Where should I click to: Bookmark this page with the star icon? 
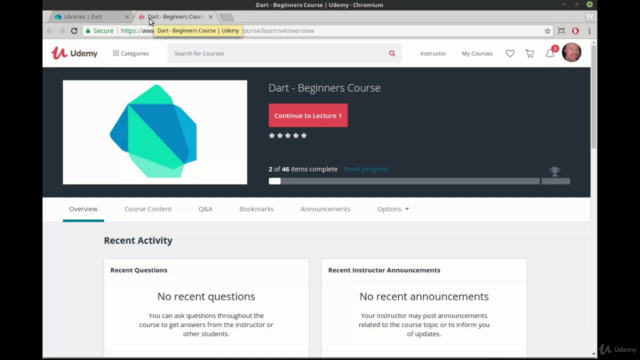click(547, 31)
